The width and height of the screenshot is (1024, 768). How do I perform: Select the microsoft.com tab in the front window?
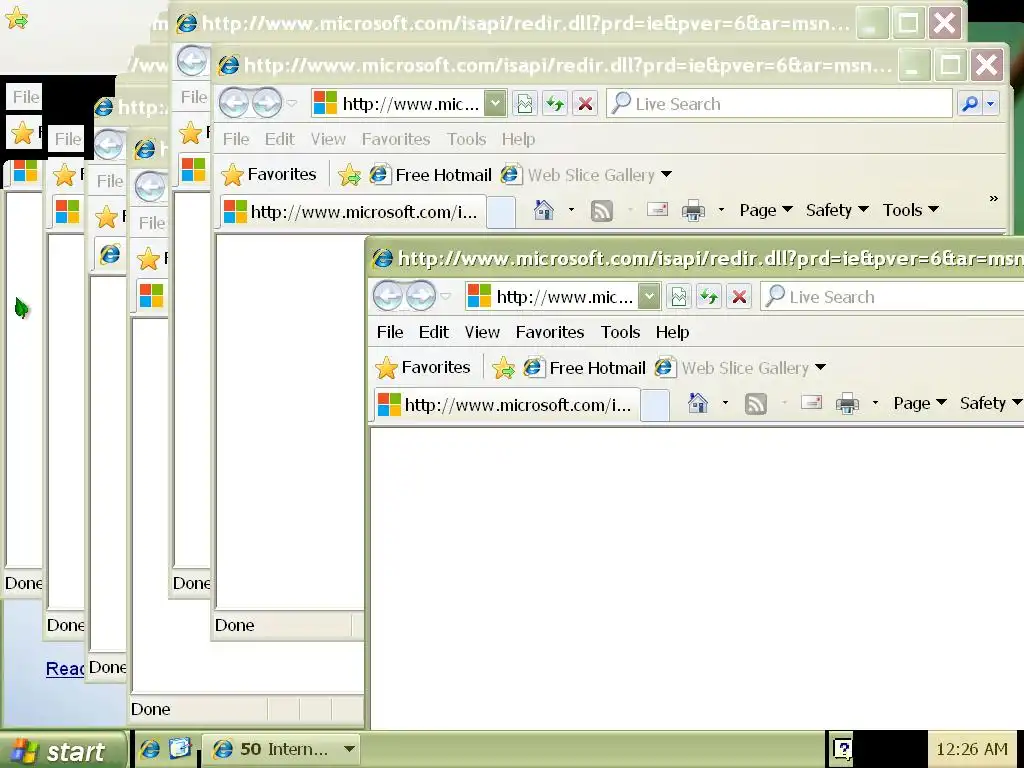pos(507,405)
